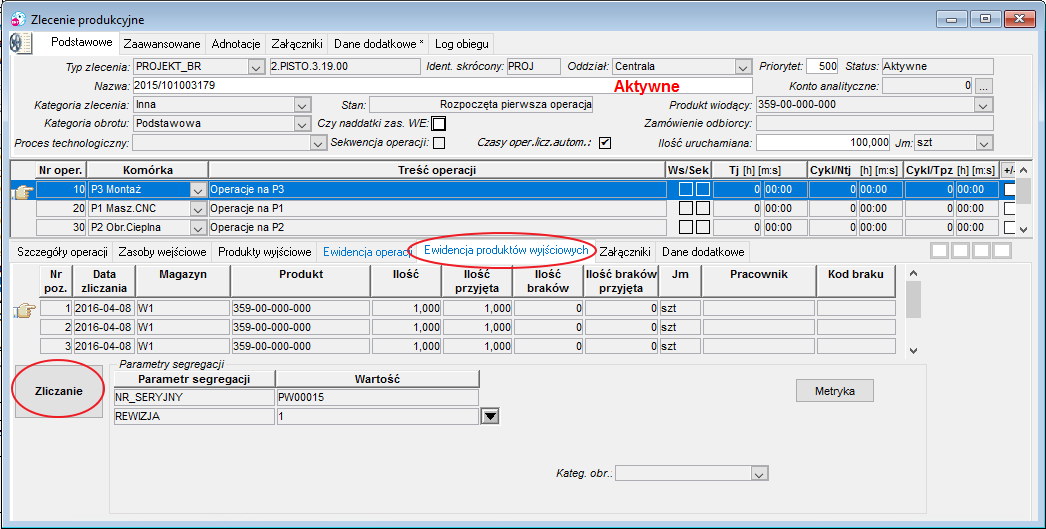Viewport: 1046px width, 529px height.
Task: Open the Produkty wyjściowe tab
Action: coord(264,252)
